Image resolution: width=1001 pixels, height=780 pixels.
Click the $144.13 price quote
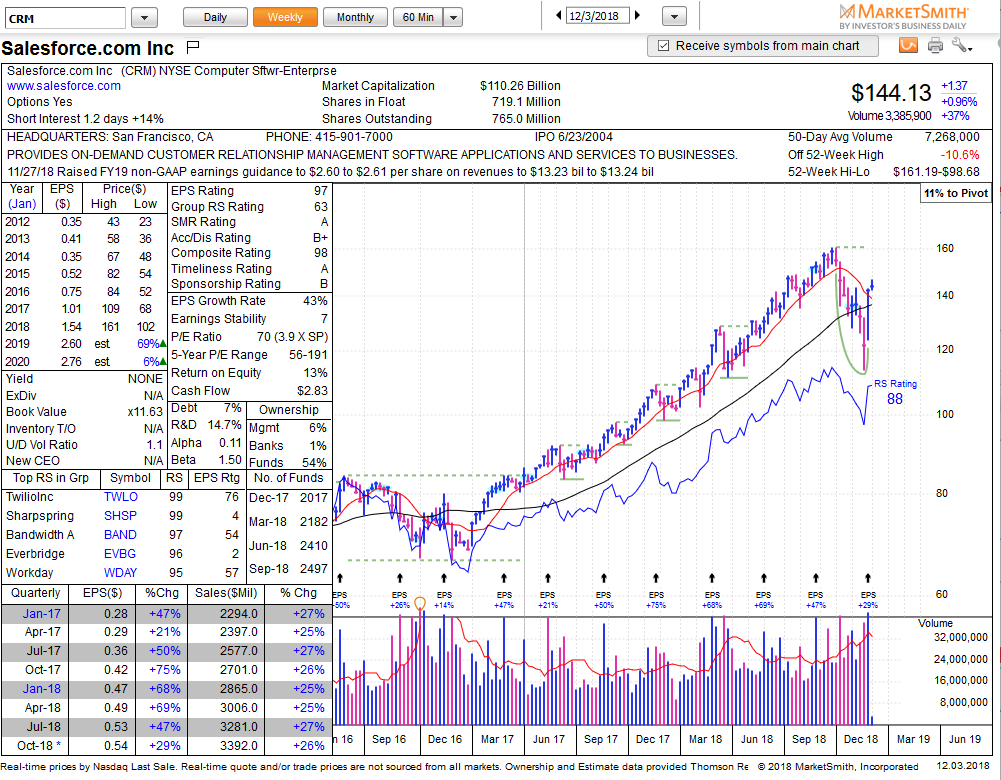891,93
